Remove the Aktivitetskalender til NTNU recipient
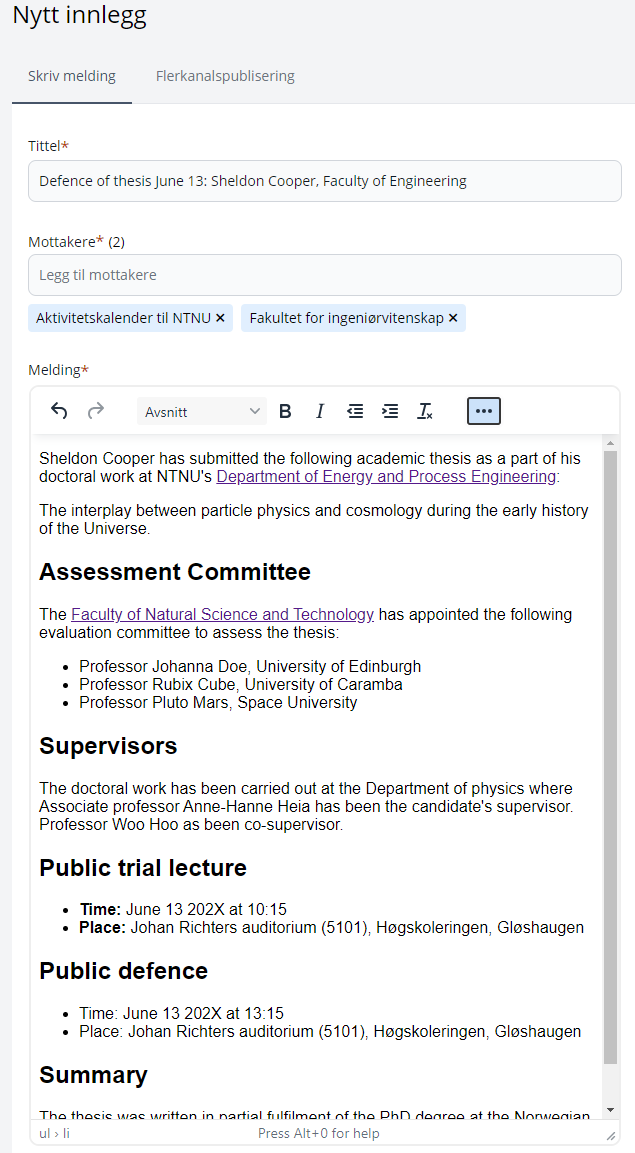635x1153 pixels. (220, 318)
